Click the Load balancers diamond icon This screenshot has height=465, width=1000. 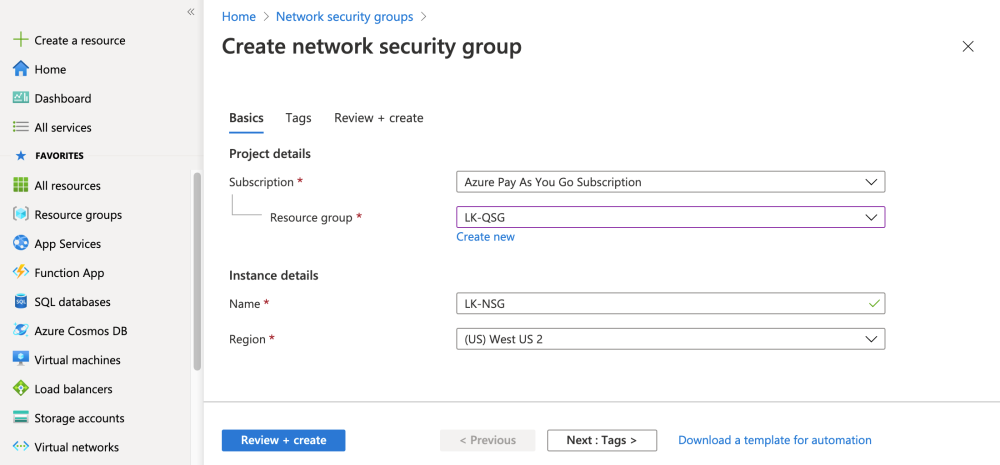coord(20,388)
